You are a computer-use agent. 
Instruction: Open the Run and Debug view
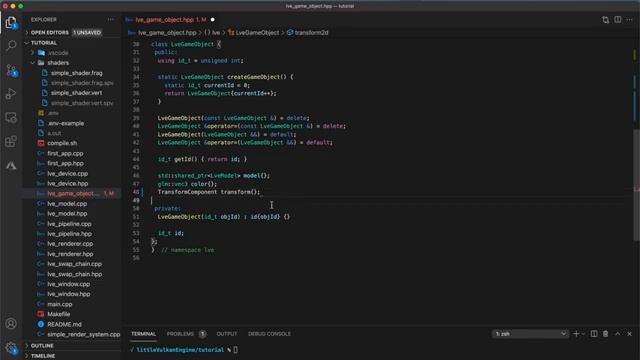pyautogui.click(x=11, y=94)
